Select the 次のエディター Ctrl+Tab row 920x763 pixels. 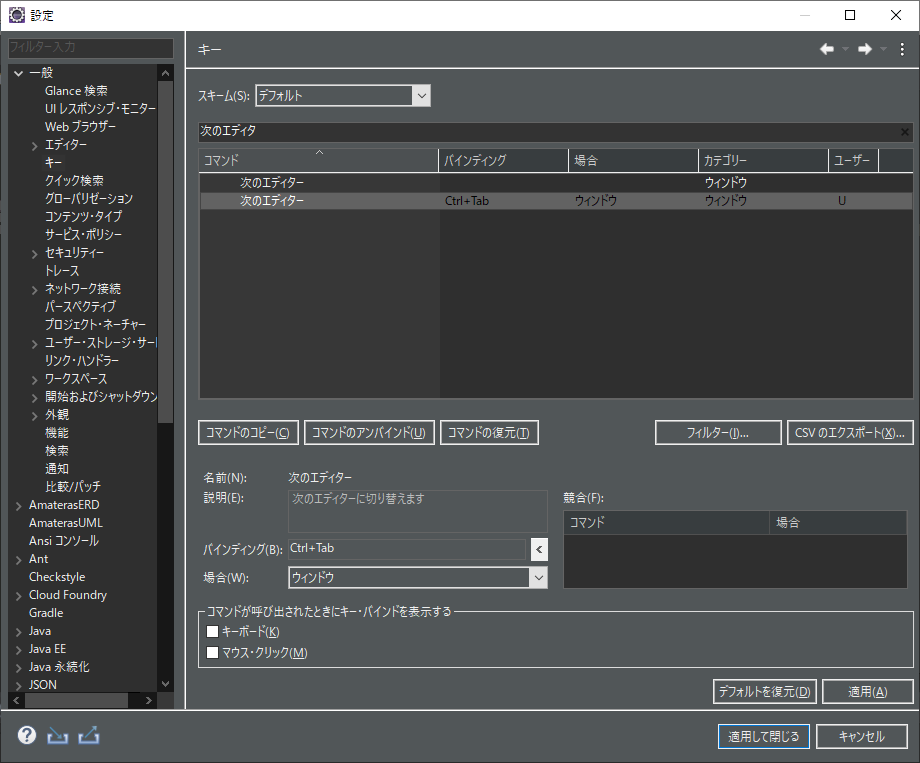coord(556,201)
